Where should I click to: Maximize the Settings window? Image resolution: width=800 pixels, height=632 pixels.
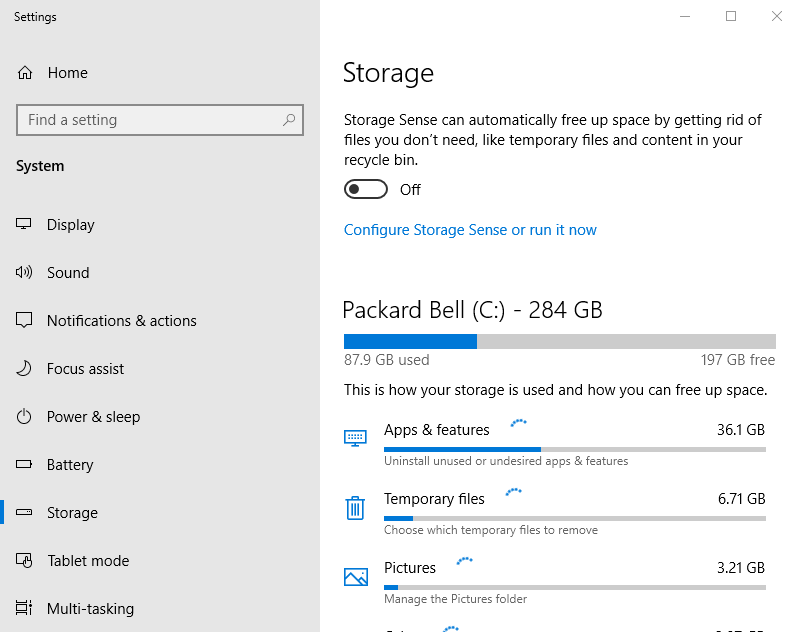(x=731, y=16)
